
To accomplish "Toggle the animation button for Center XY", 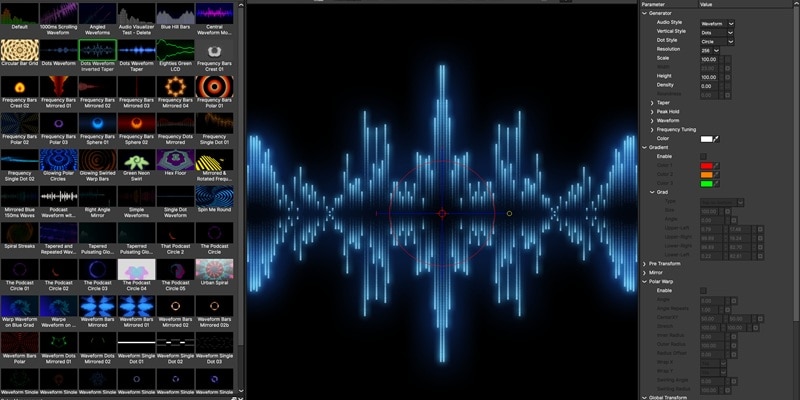I will pos(760,319).
